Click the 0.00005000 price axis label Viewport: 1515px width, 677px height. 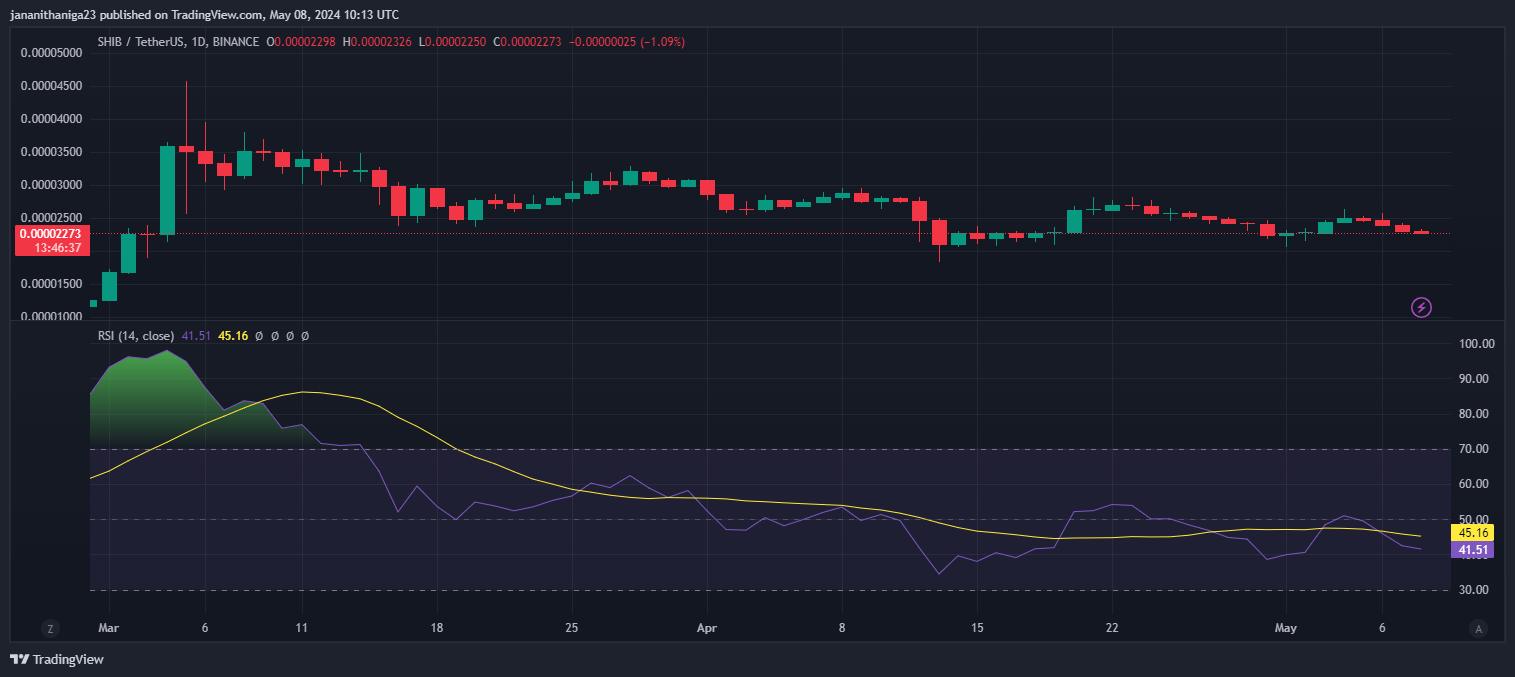pyautogui.click(x=52, y=53)
